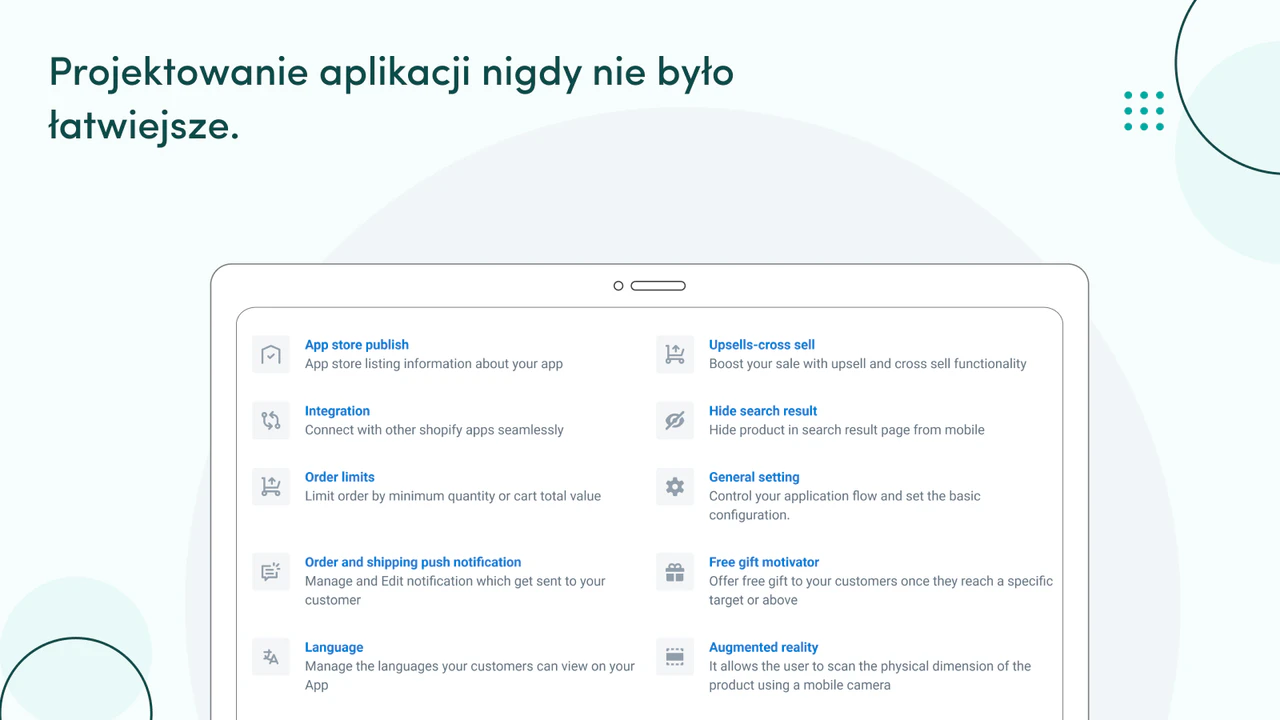Open the Hide search result link
This screenshot has width=1280, height=720.
coord(763,411)
